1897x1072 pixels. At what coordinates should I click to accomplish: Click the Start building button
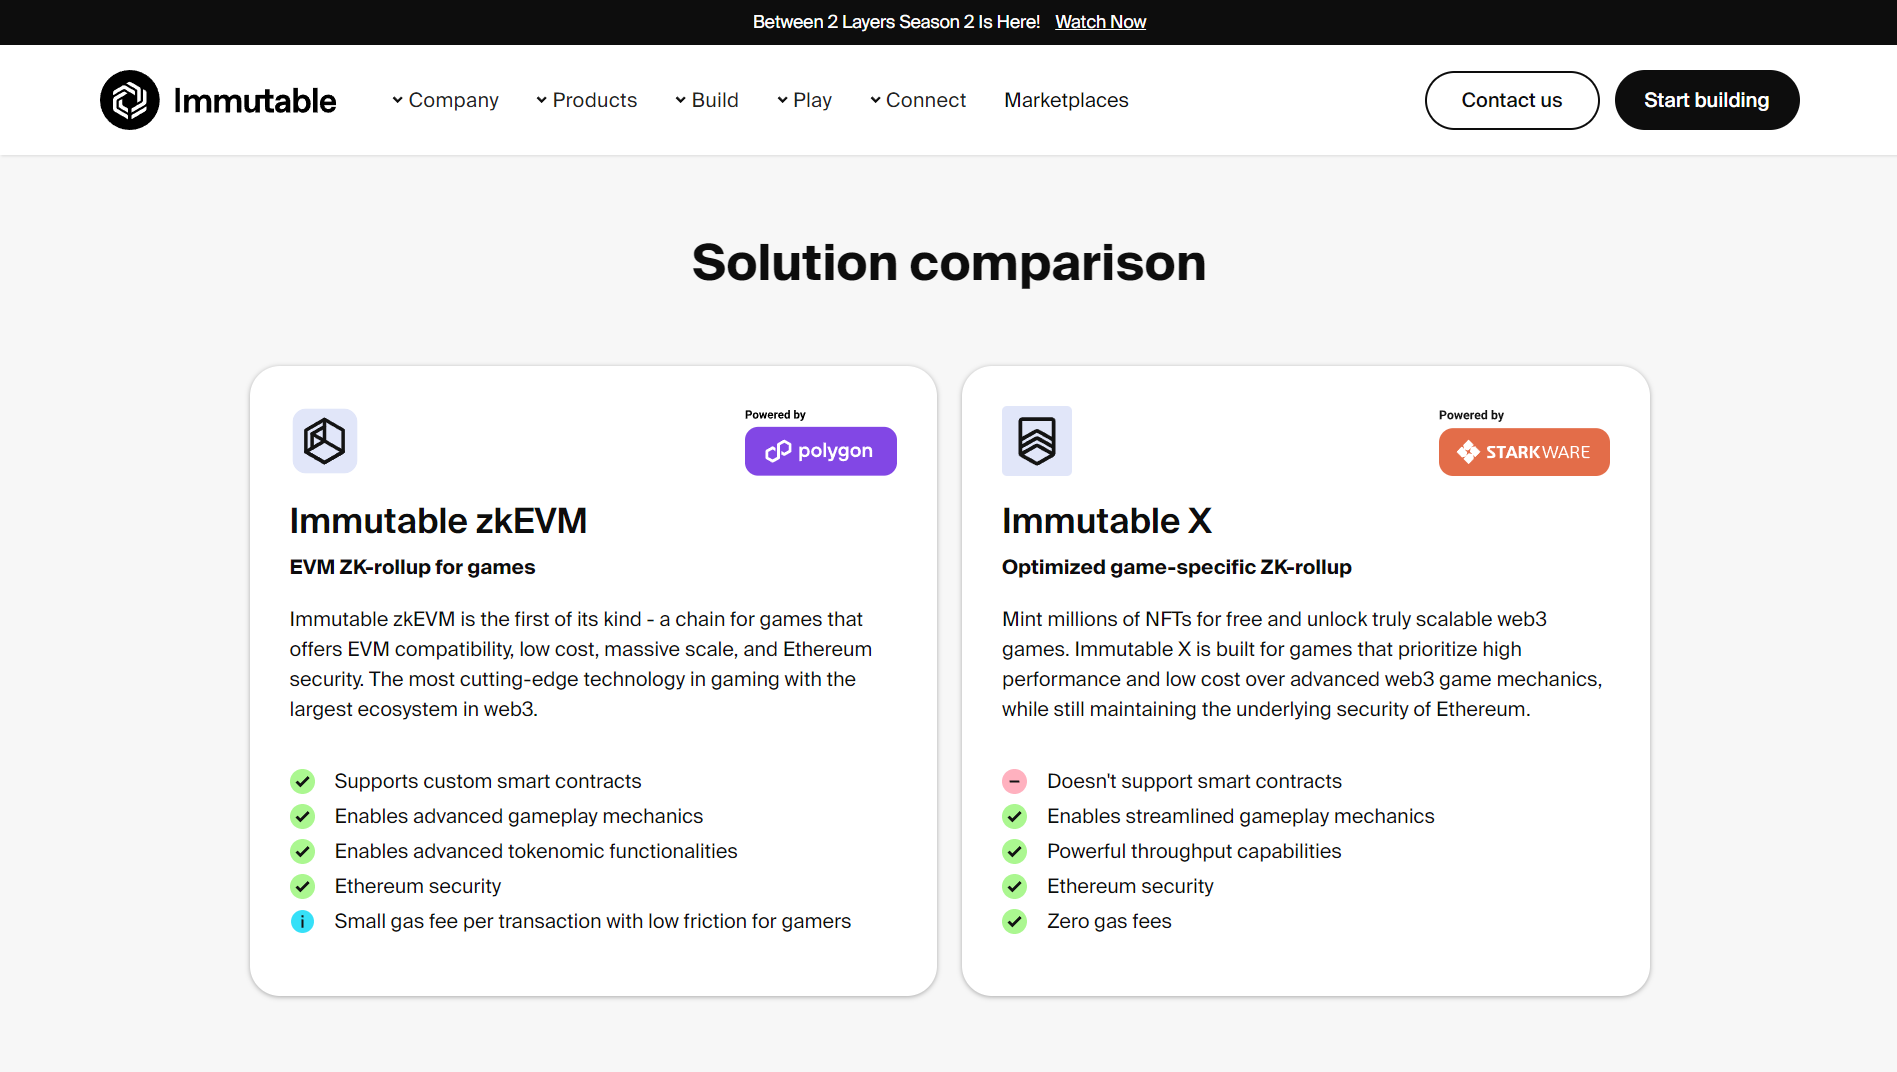point(1707,100)
